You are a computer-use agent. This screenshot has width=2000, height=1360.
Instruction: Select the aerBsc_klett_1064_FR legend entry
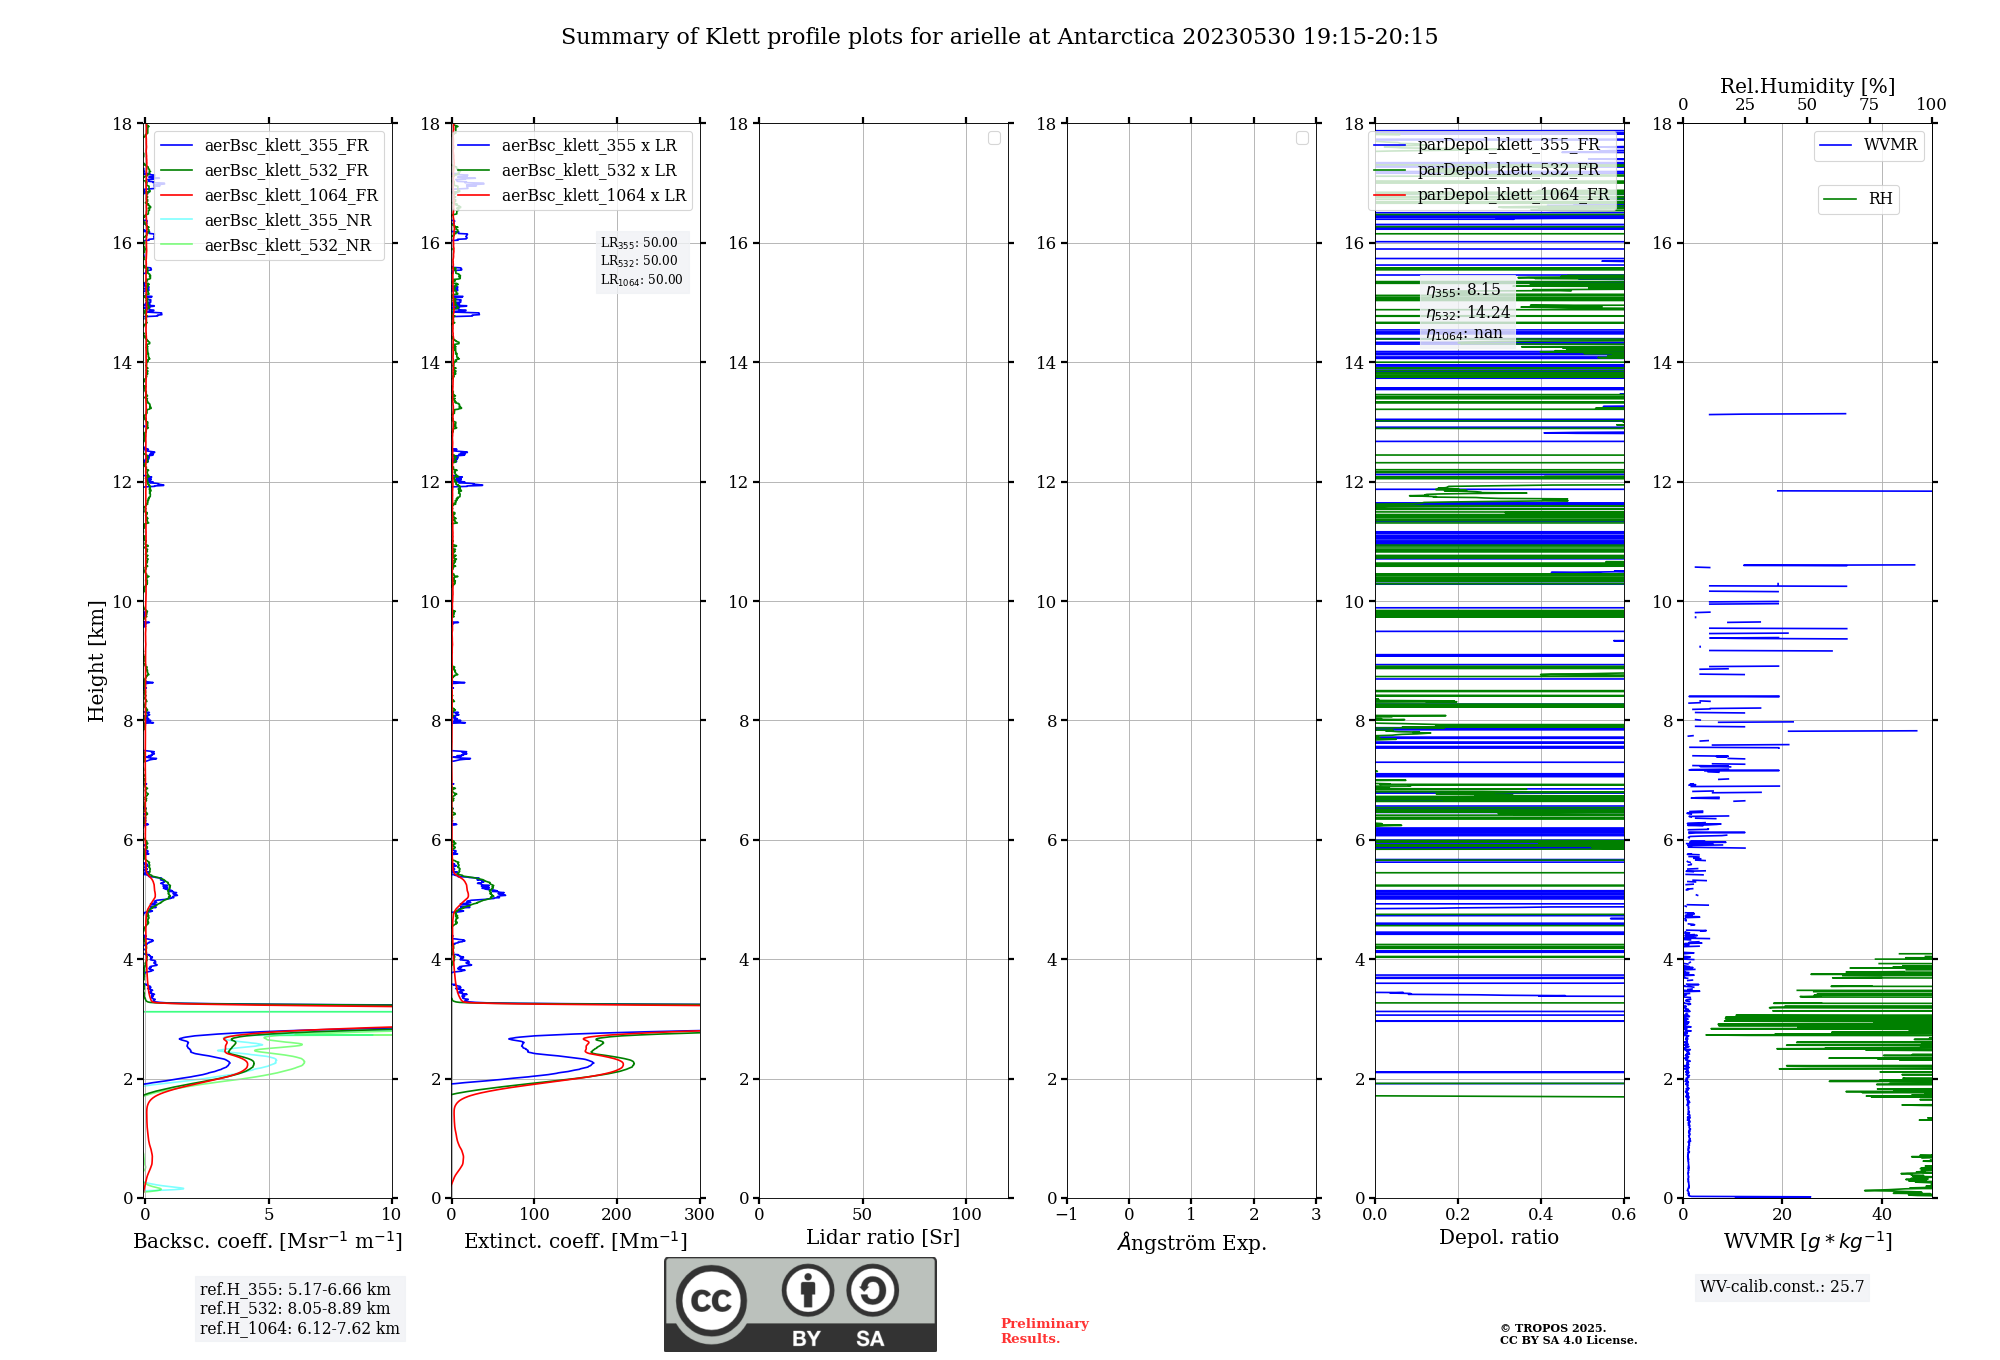[x=290, y=196]
